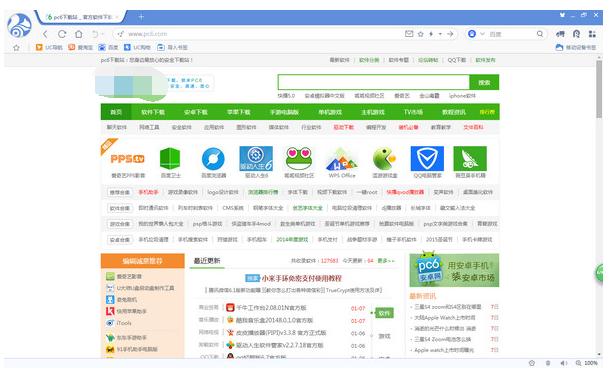Go back with the back arrow

pos(45,34)
